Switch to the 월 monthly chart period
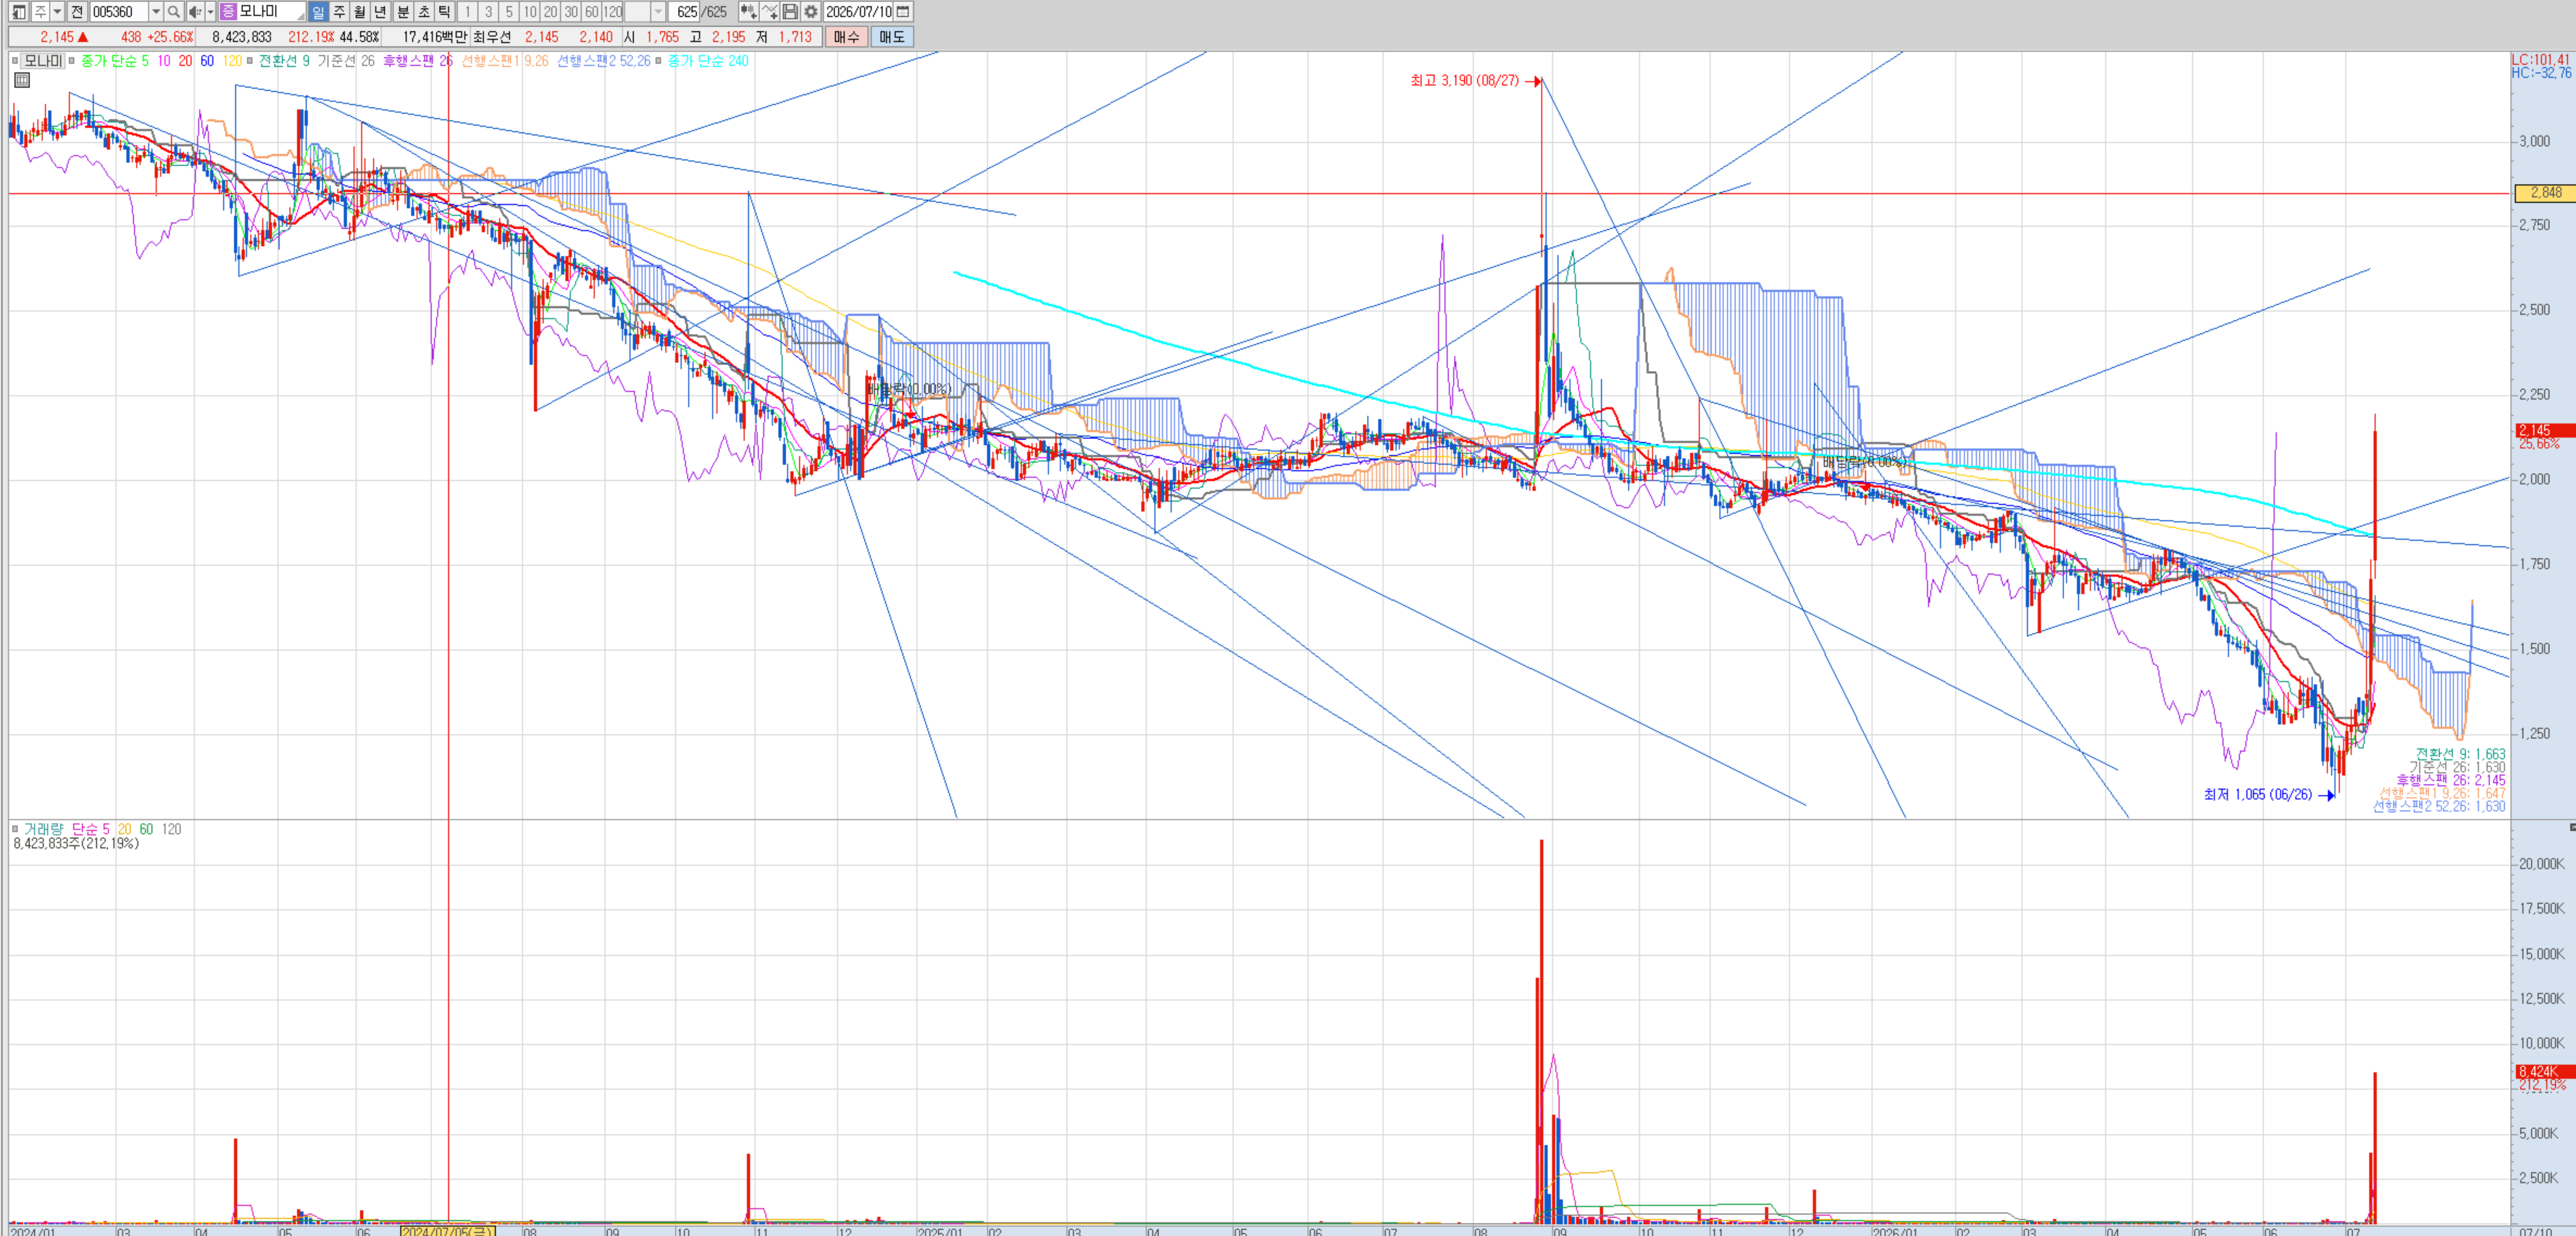Screen dimensions: 2576x1236 [360, 12]
